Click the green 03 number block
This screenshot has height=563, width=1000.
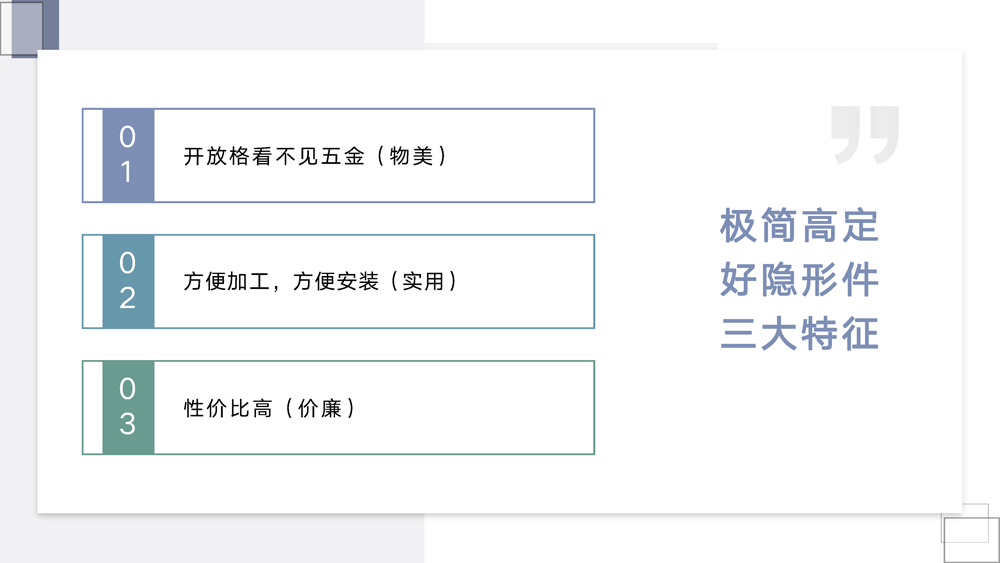point(128,407)
